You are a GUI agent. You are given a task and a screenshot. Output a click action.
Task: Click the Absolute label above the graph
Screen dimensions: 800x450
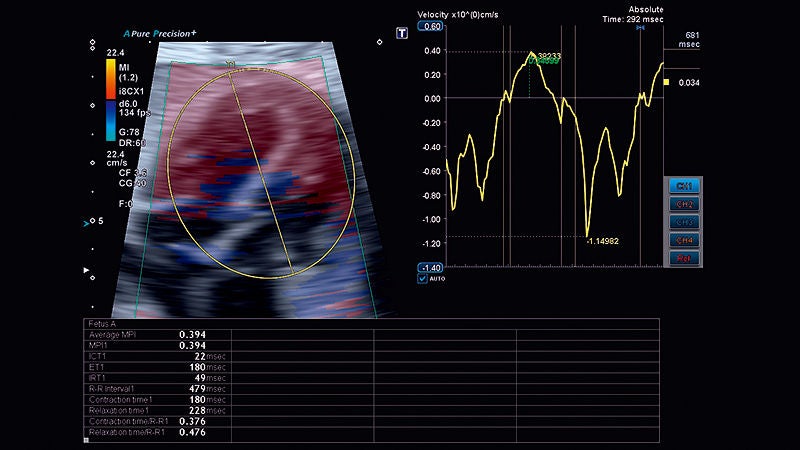(x=646, y=9)
